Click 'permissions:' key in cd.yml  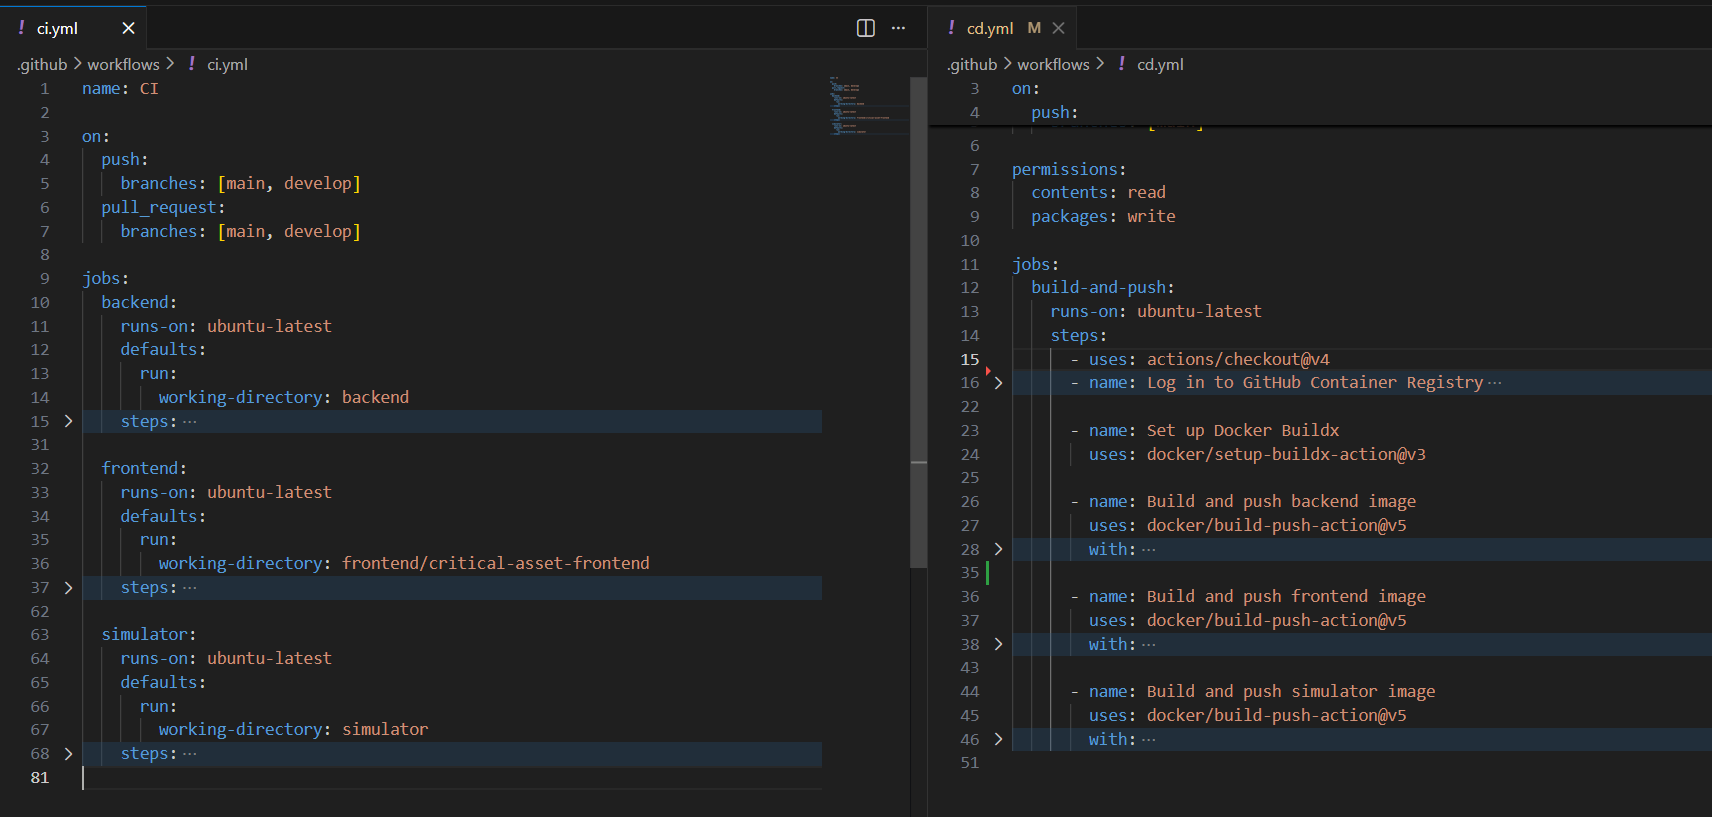click(x=1069, y=169)
